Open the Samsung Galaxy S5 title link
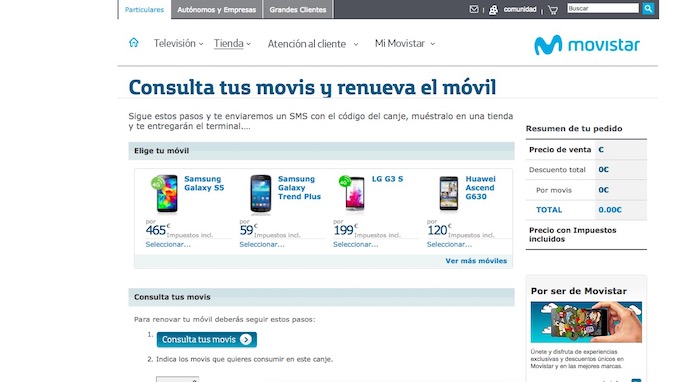Image resolution: width=700 pixels, height=382 pixels. [204, 183]
